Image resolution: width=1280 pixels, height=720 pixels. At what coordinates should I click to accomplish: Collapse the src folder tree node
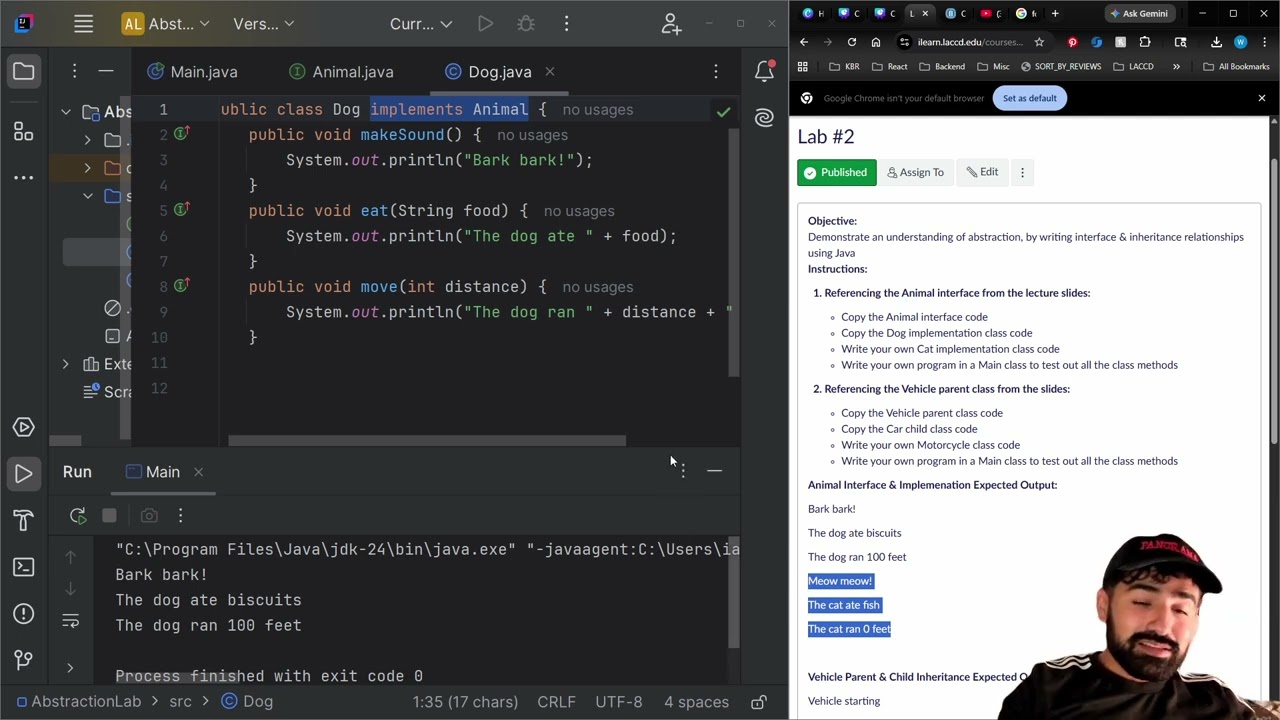tap(87, 196)
